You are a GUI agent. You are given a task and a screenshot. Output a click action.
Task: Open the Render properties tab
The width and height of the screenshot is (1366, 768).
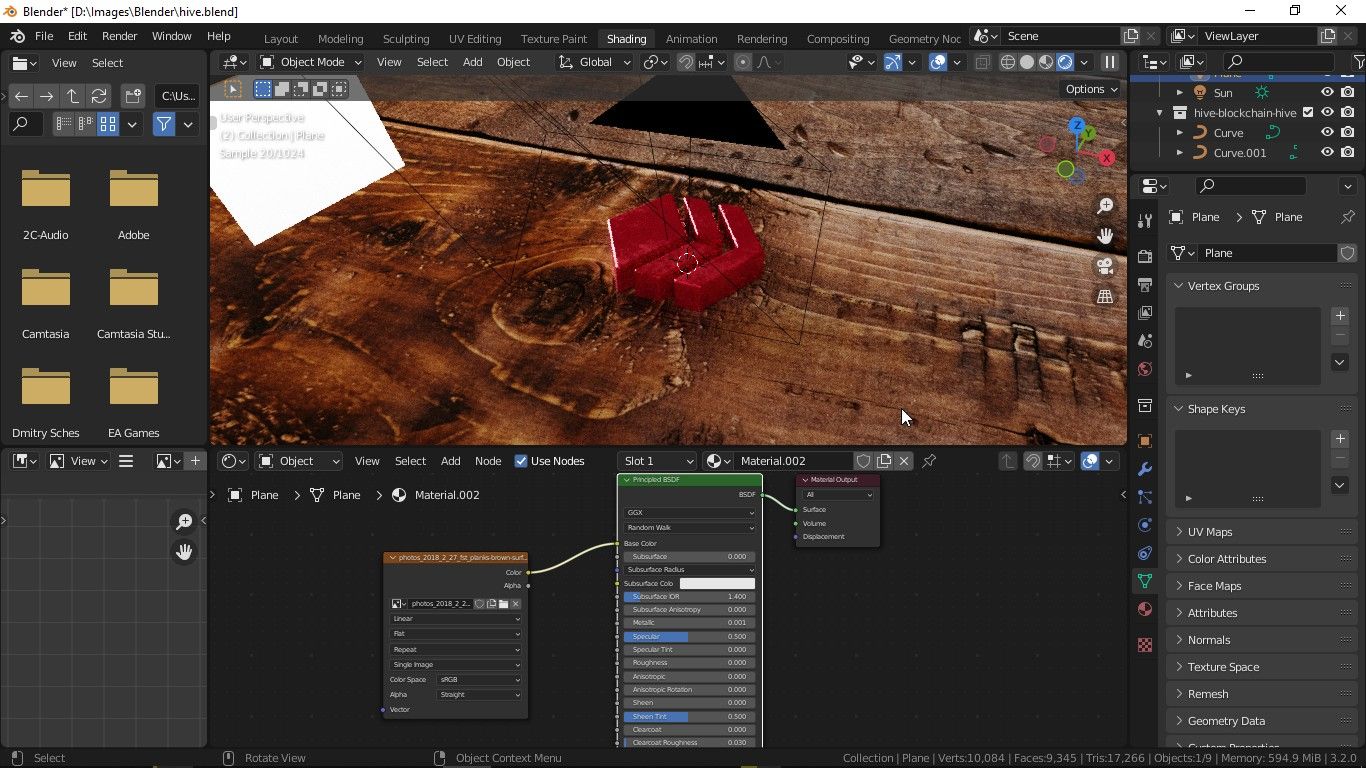coord(1145,257)
